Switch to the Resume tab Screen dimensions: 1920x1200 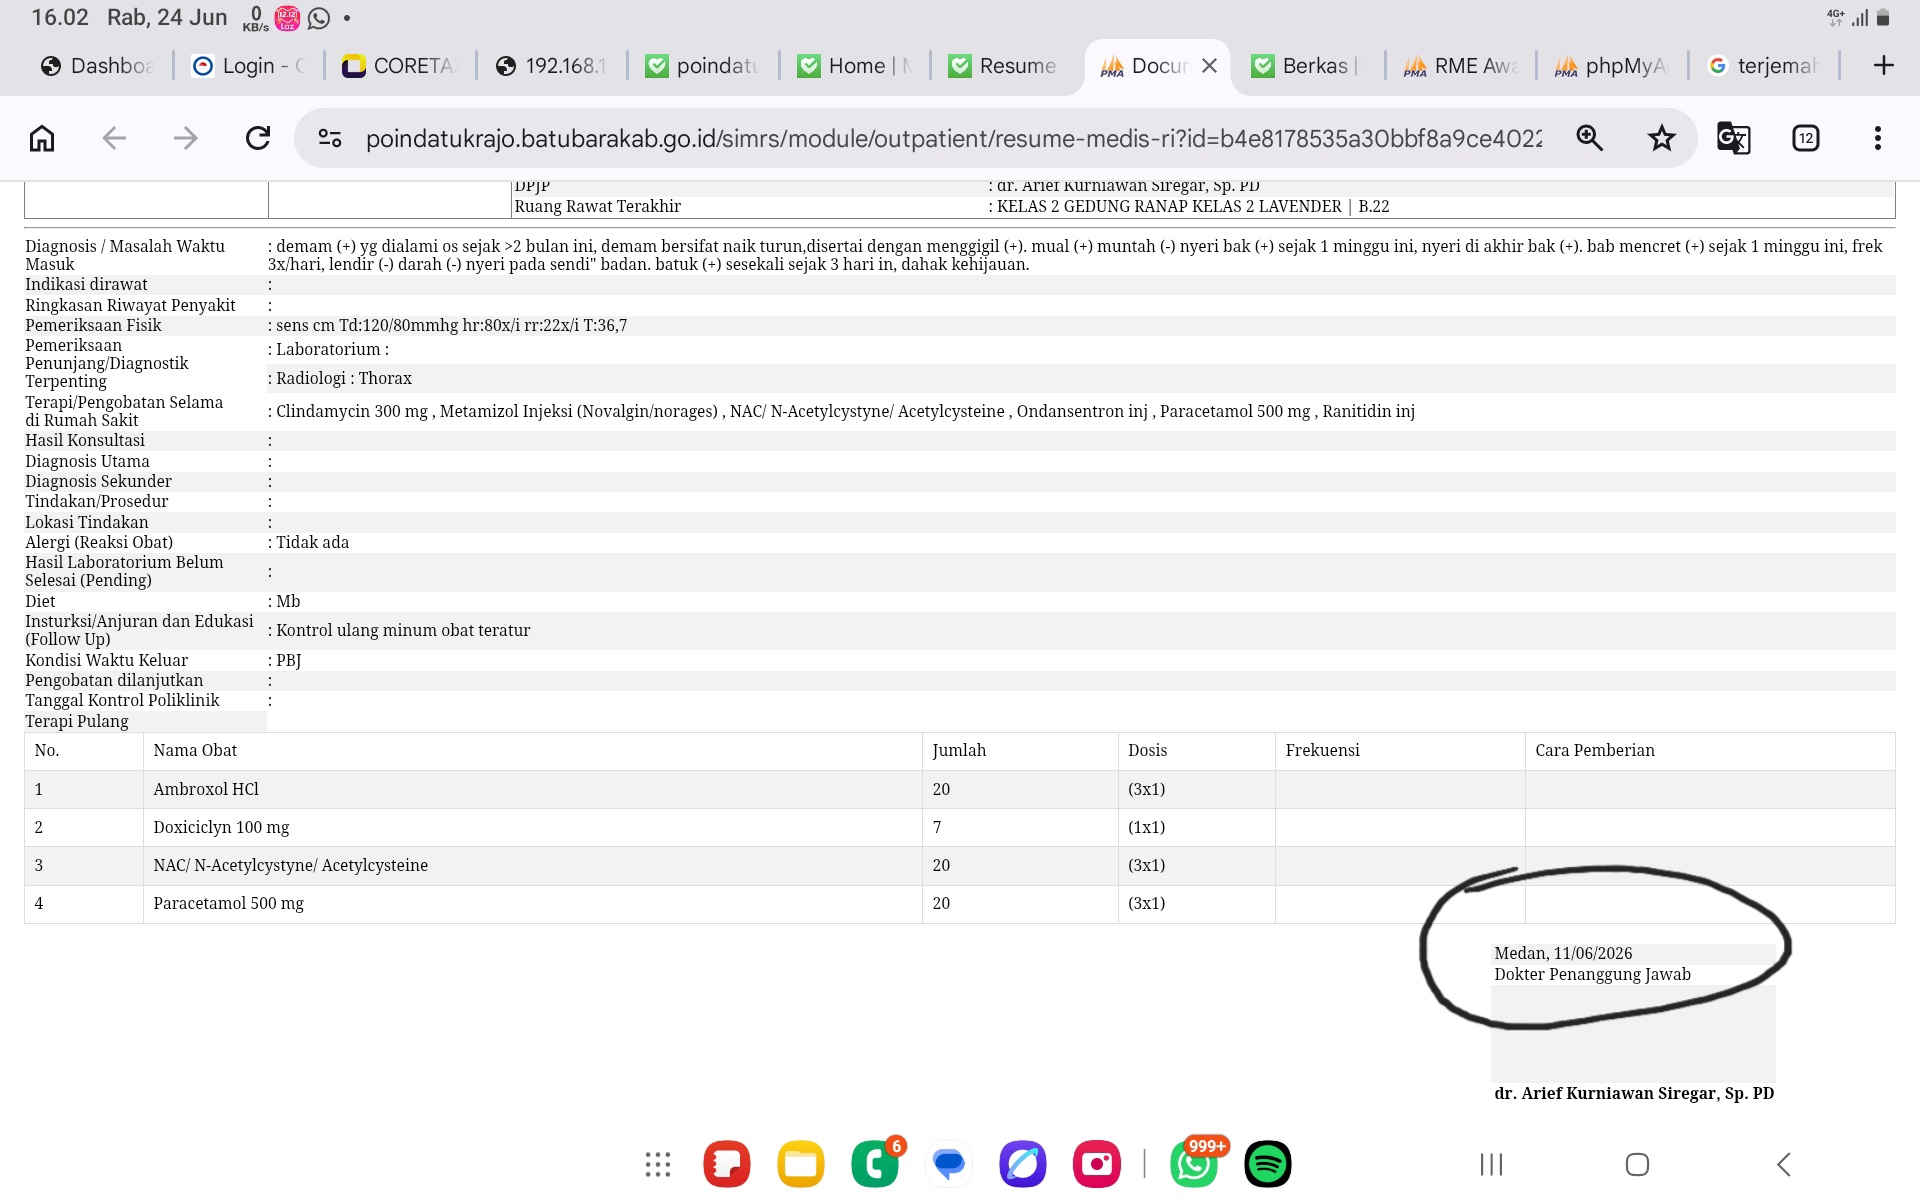(1005, 66)
